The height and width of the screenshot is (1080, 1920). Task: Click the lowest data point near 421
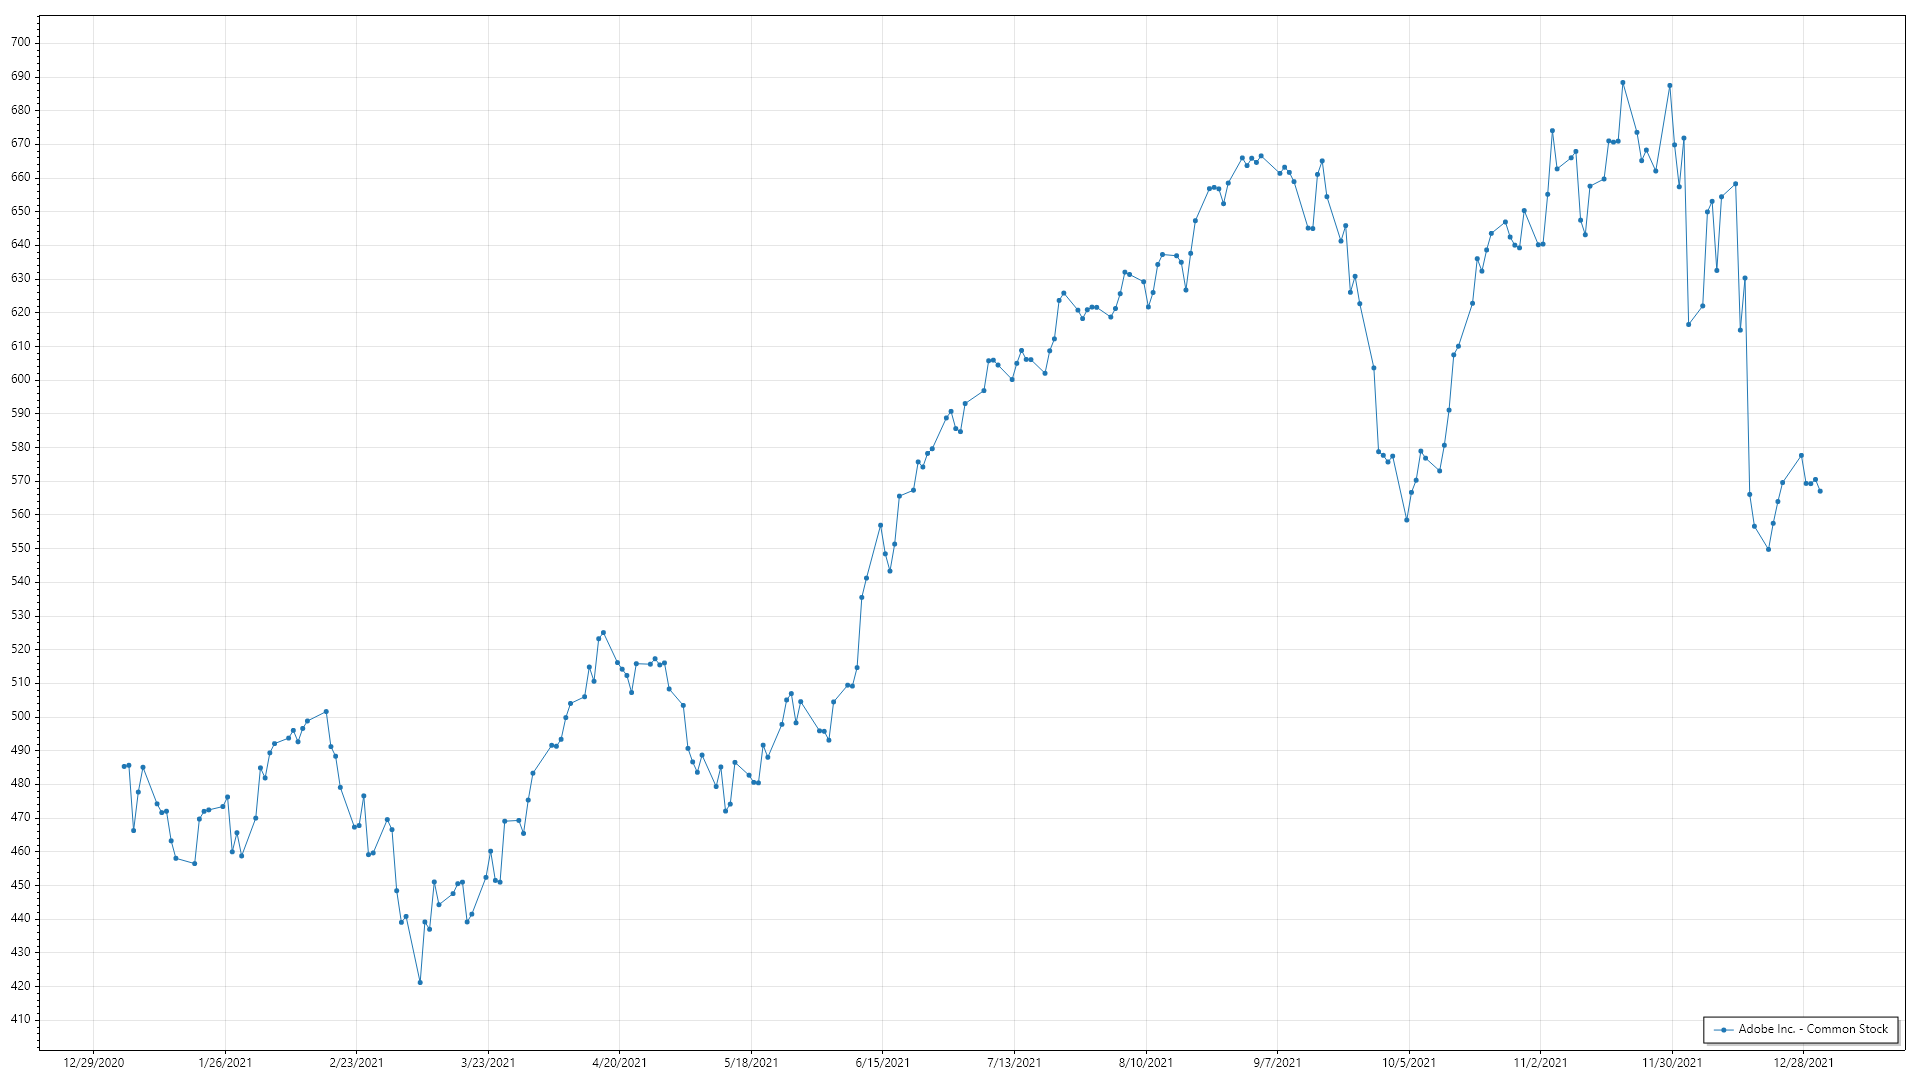coord(420,982)
